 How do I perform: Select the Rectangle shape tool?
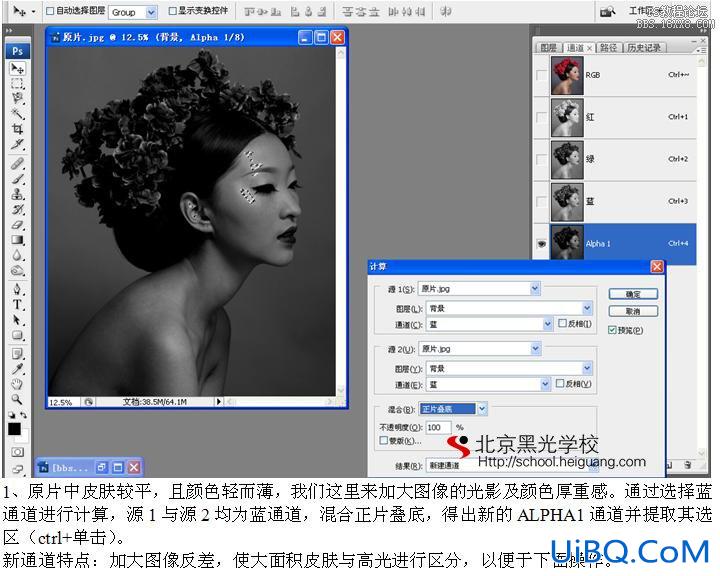pos(17,335)
